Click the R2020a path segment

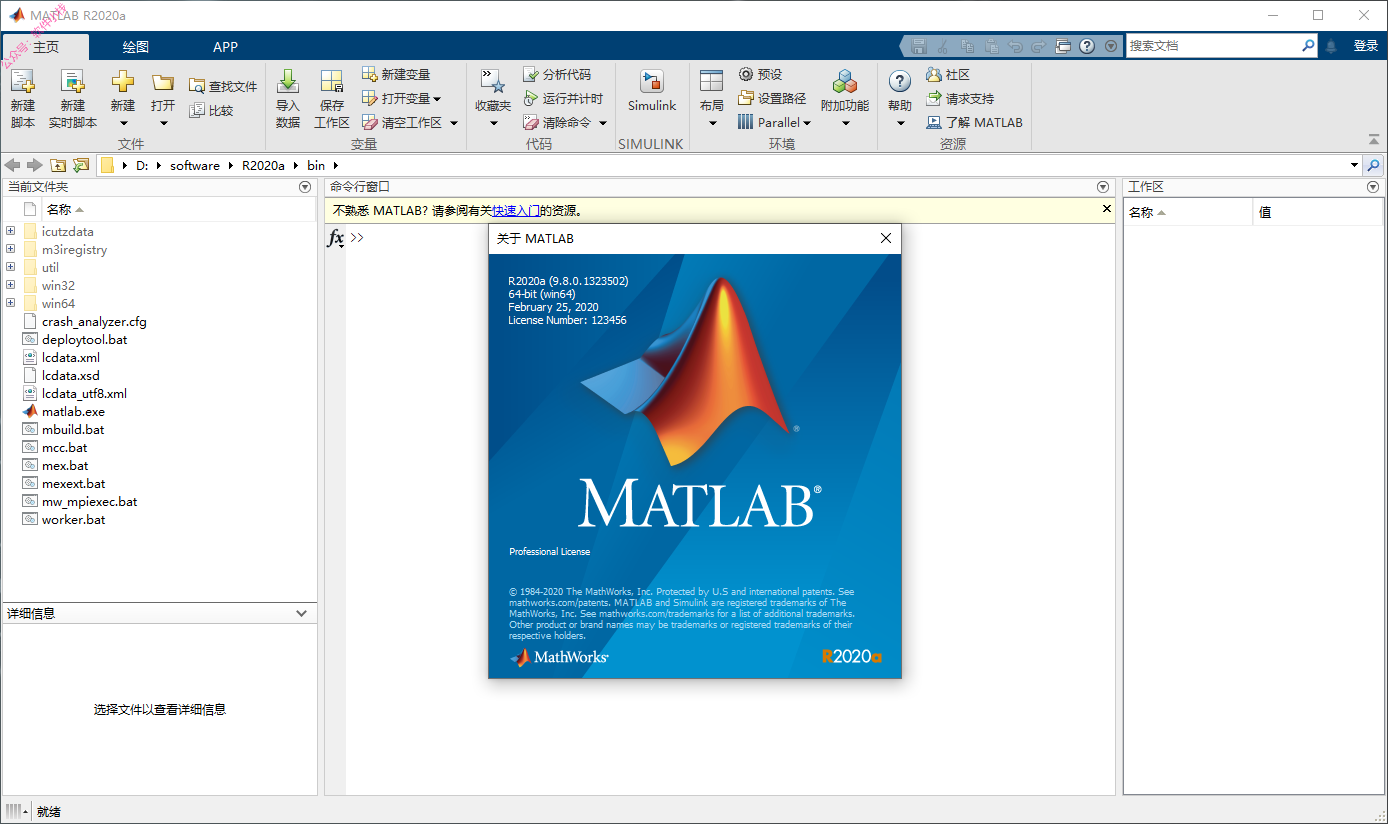coord(263,165)
